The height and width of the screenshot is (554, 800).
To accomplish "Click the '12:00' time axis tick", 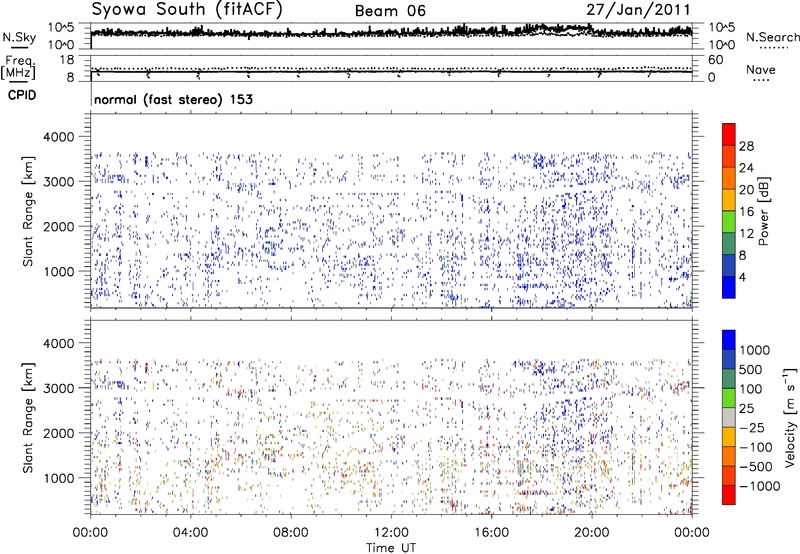I will (391, 533).
